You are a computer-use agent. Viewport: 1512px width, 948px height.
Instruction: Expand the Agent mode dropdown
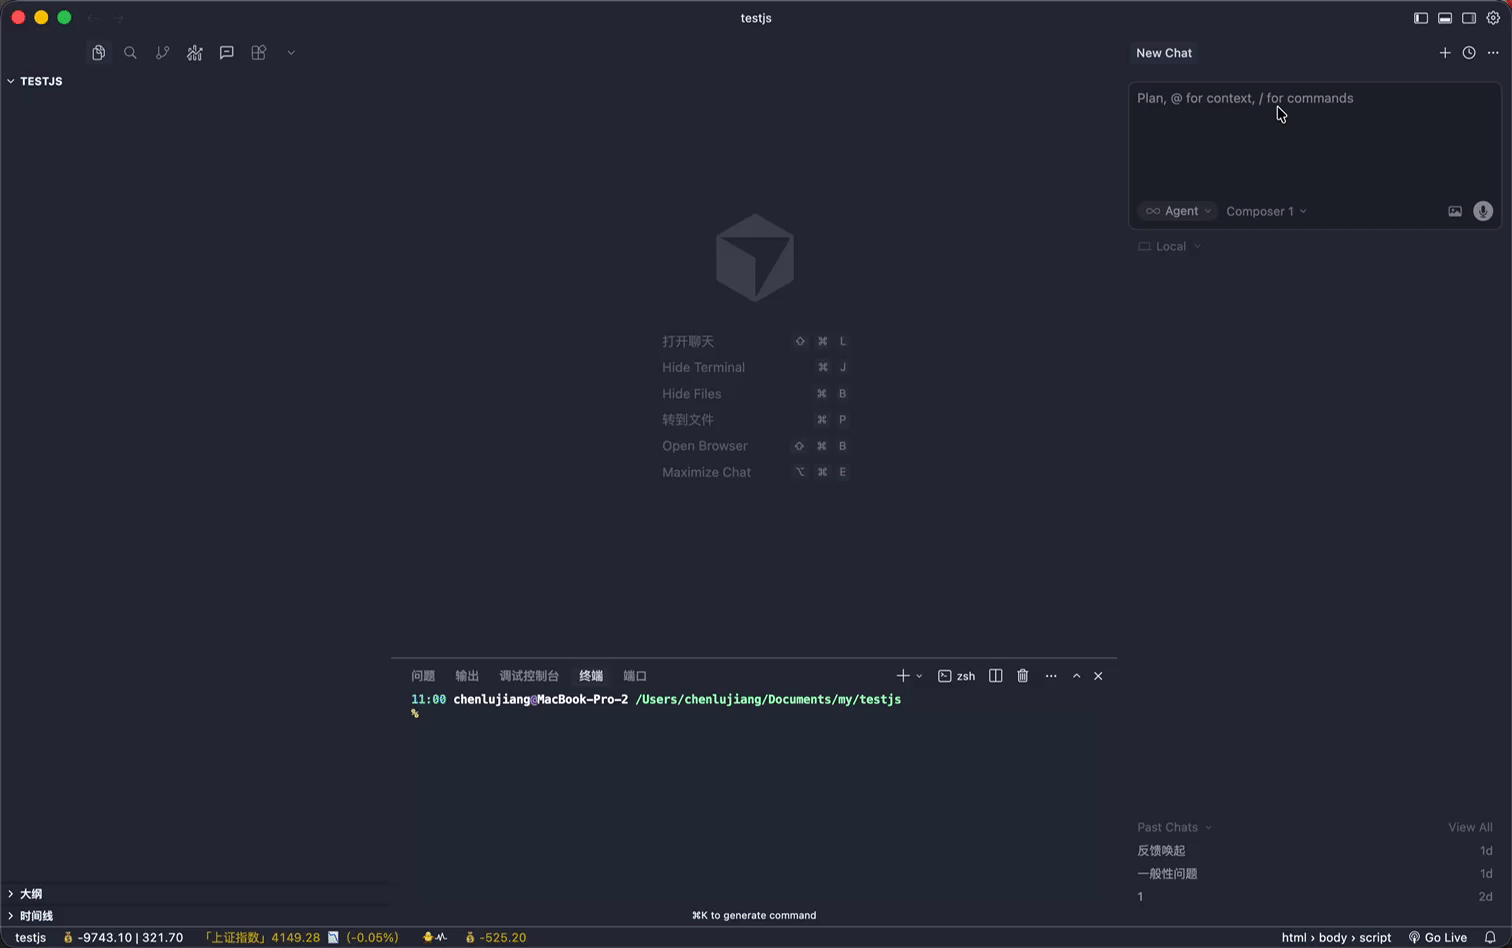tap(1177, 211)
